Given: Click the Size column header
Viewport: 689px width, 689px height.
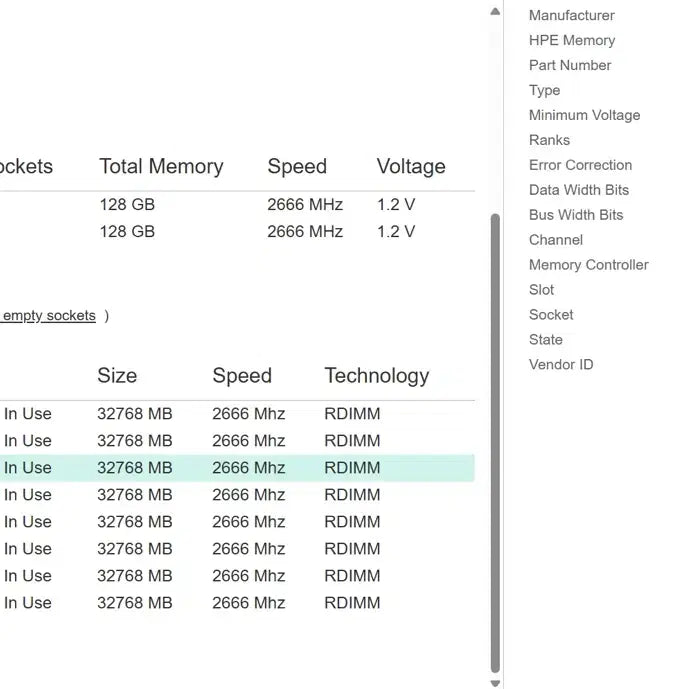Looking at the screenshot, I should (x=117, y=376).
